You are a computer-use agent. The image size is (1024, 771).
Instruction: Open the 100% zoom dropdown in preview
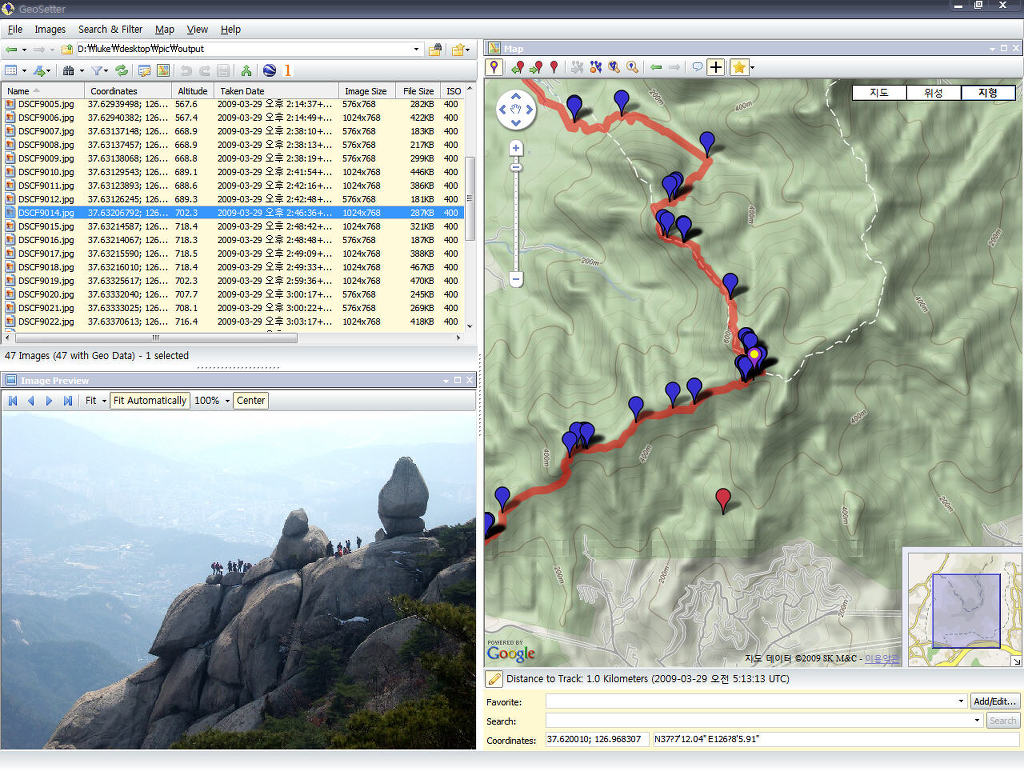227,401
